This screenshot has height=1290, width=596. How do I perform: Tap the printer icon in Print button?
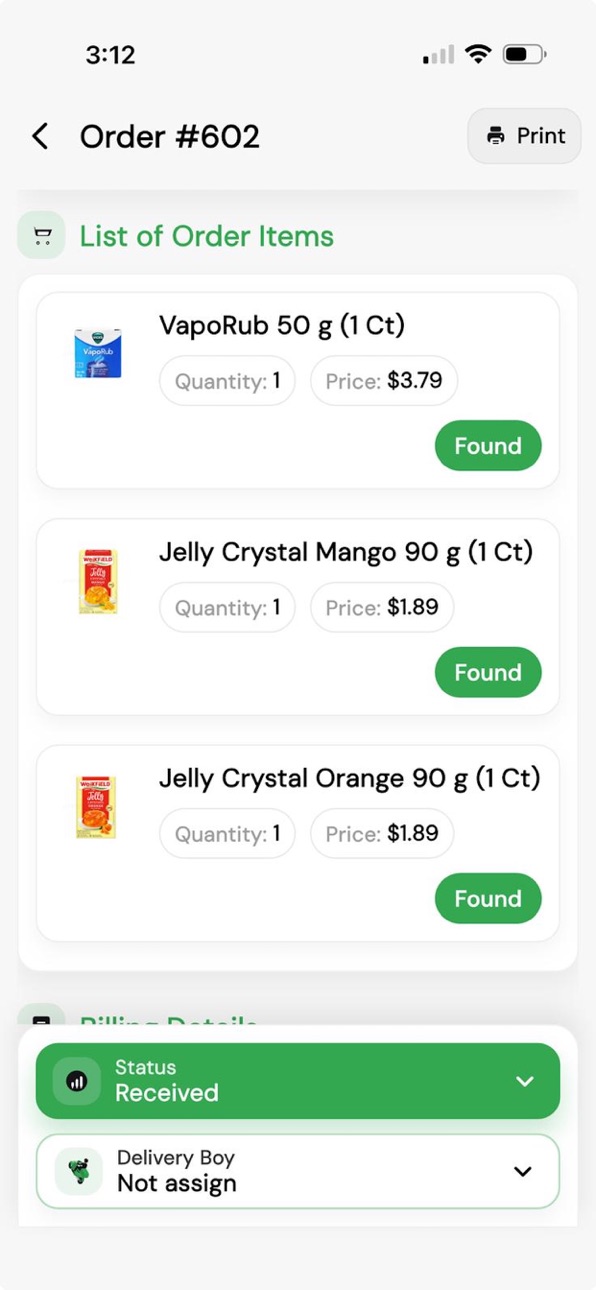coord(496,136)
